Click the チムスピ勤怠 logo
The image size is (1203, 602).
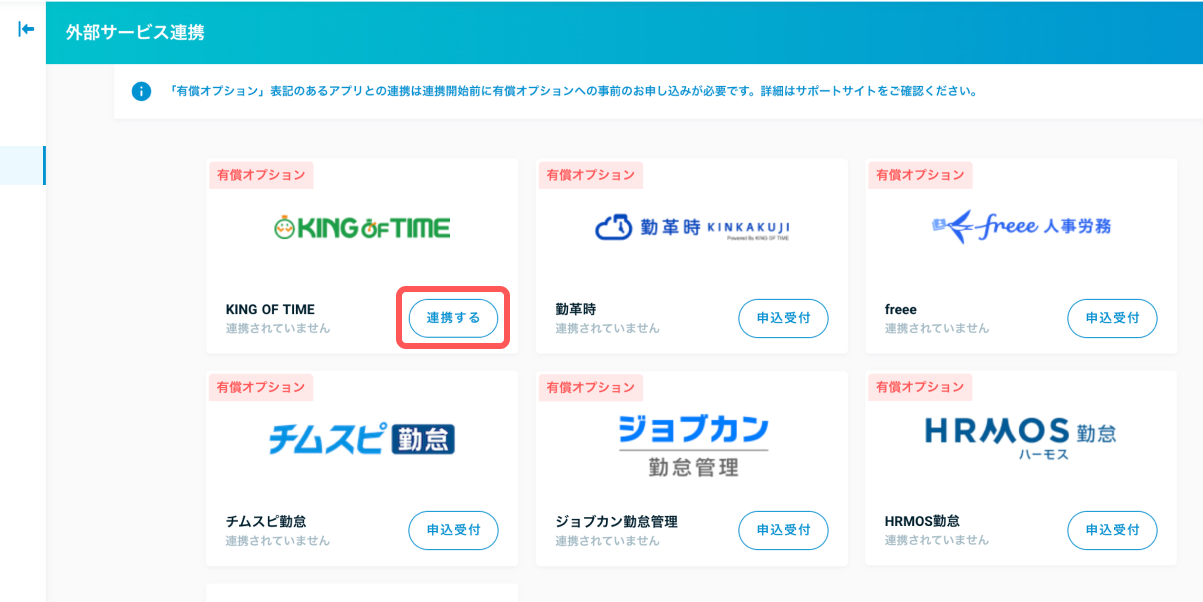362,439
